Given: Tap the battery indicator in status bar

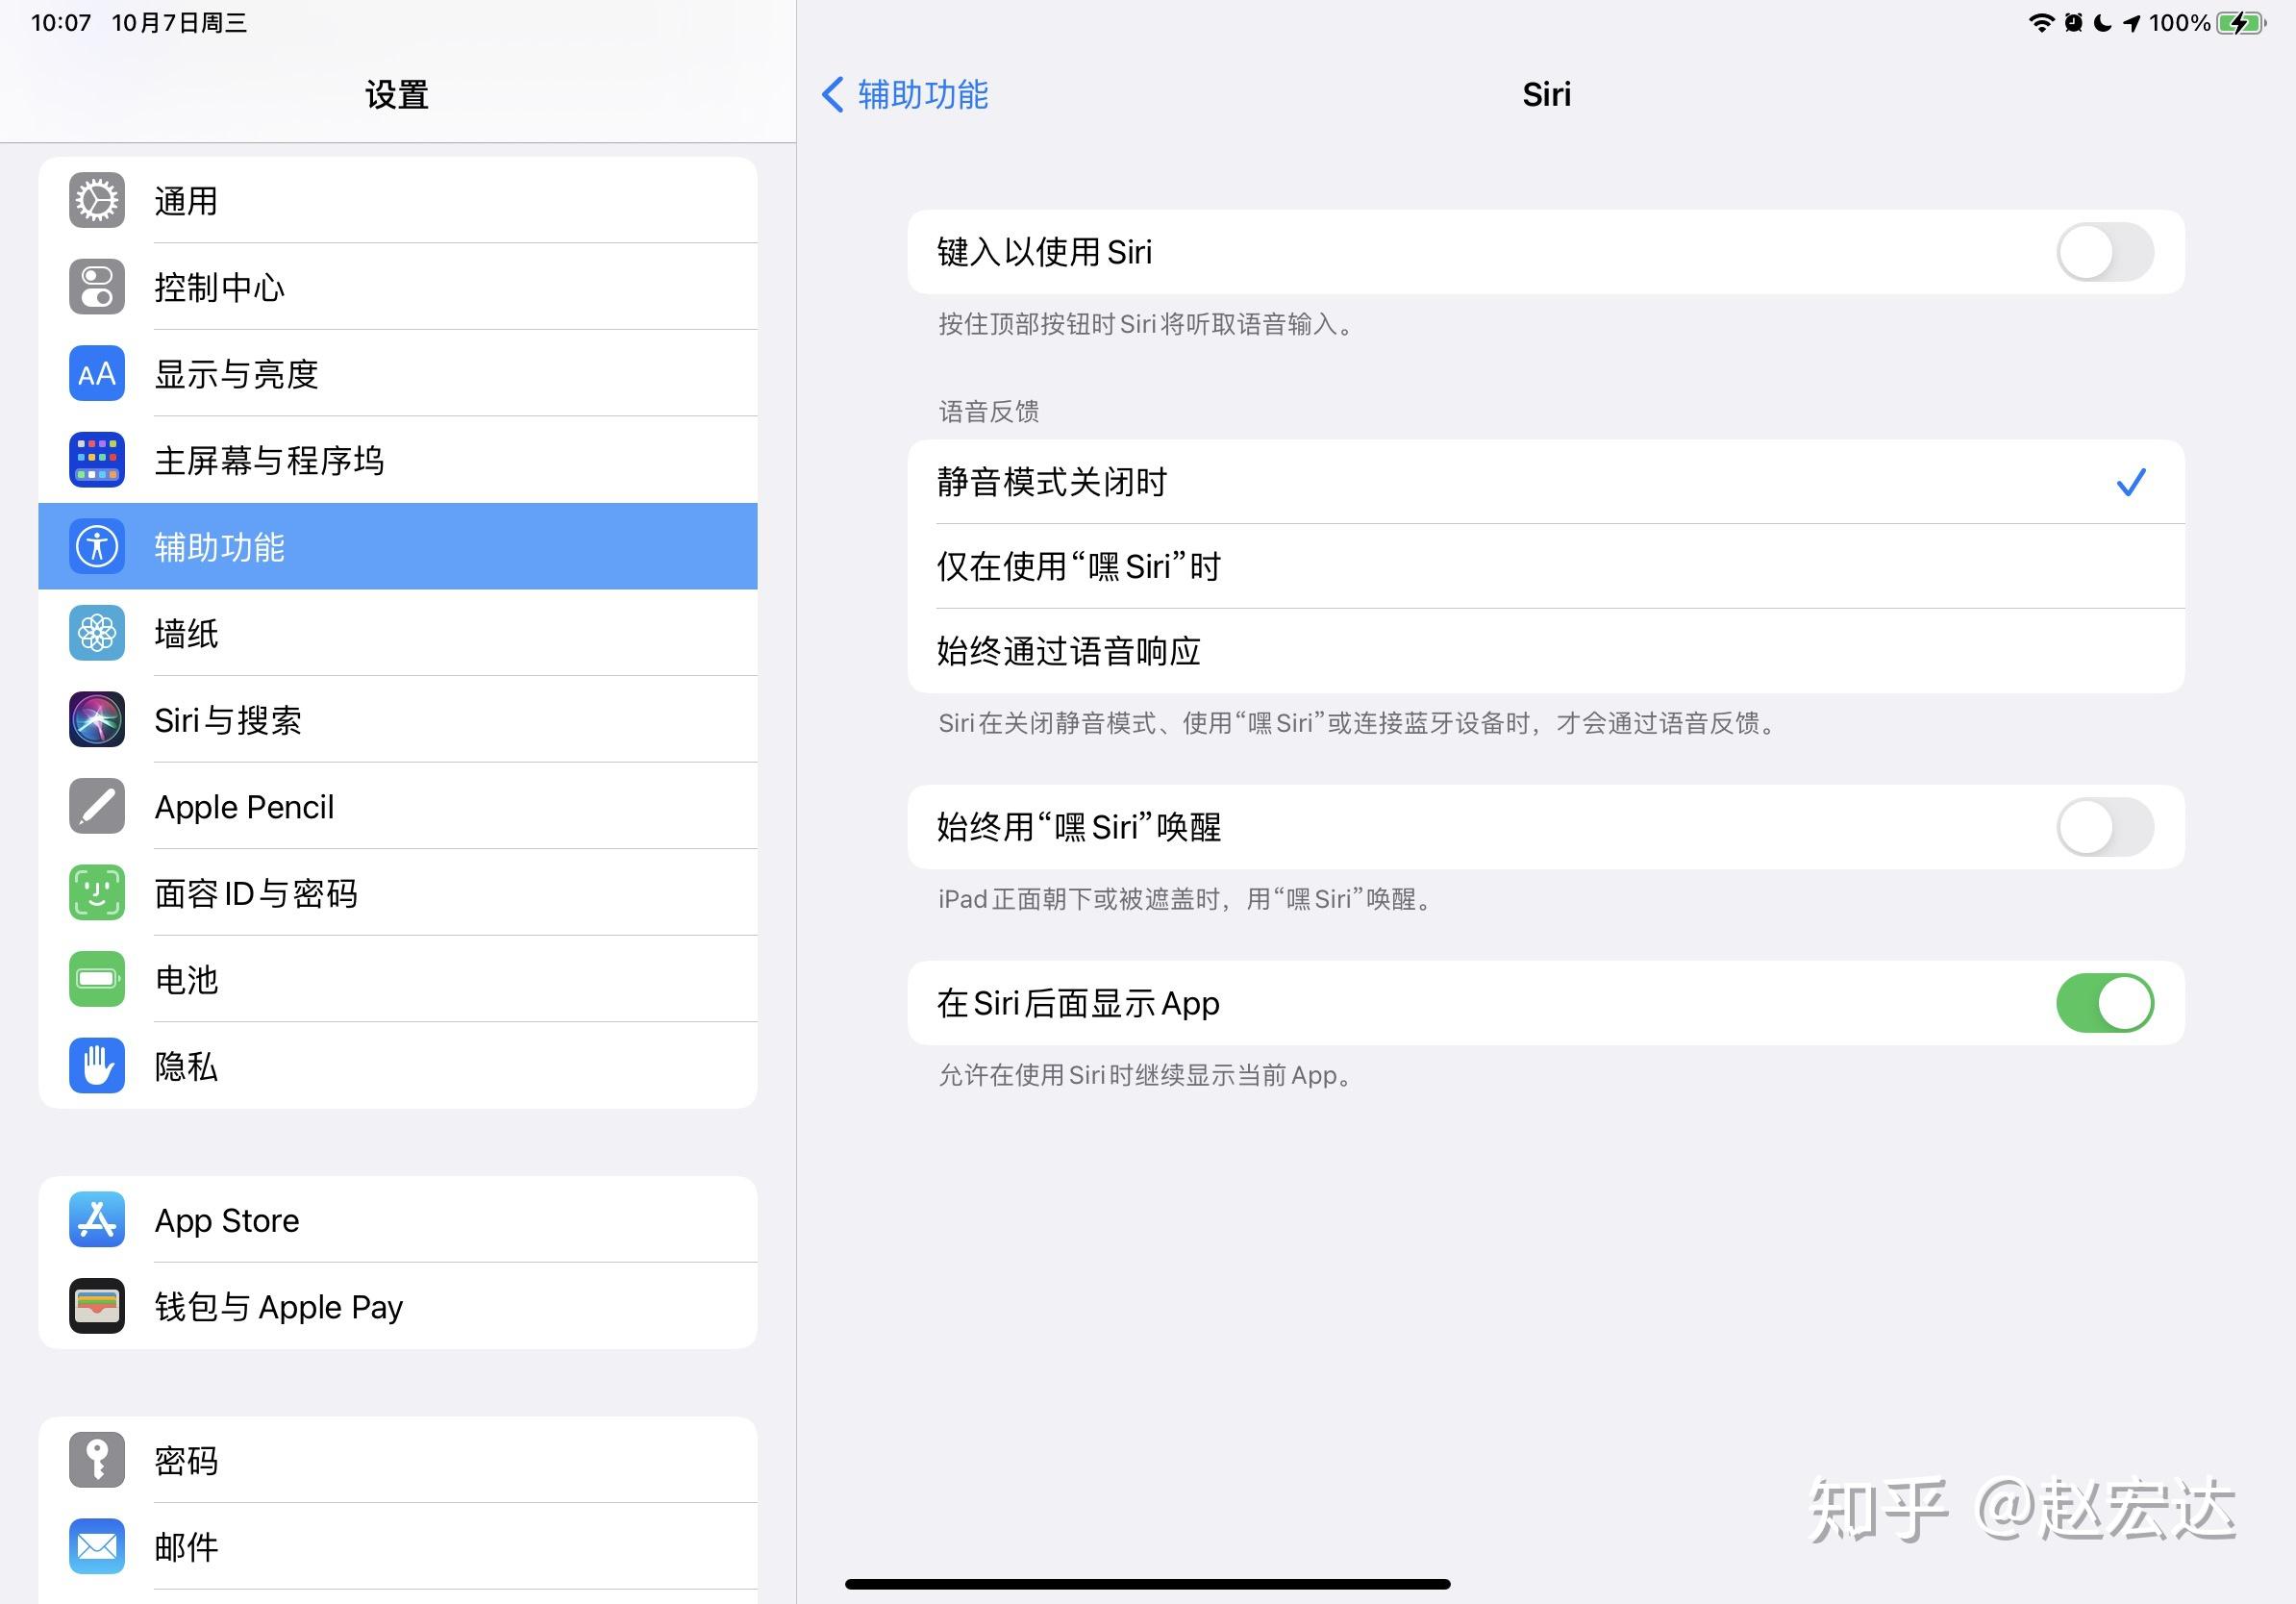Looking at the screenshot, I should pos(2241,23).
